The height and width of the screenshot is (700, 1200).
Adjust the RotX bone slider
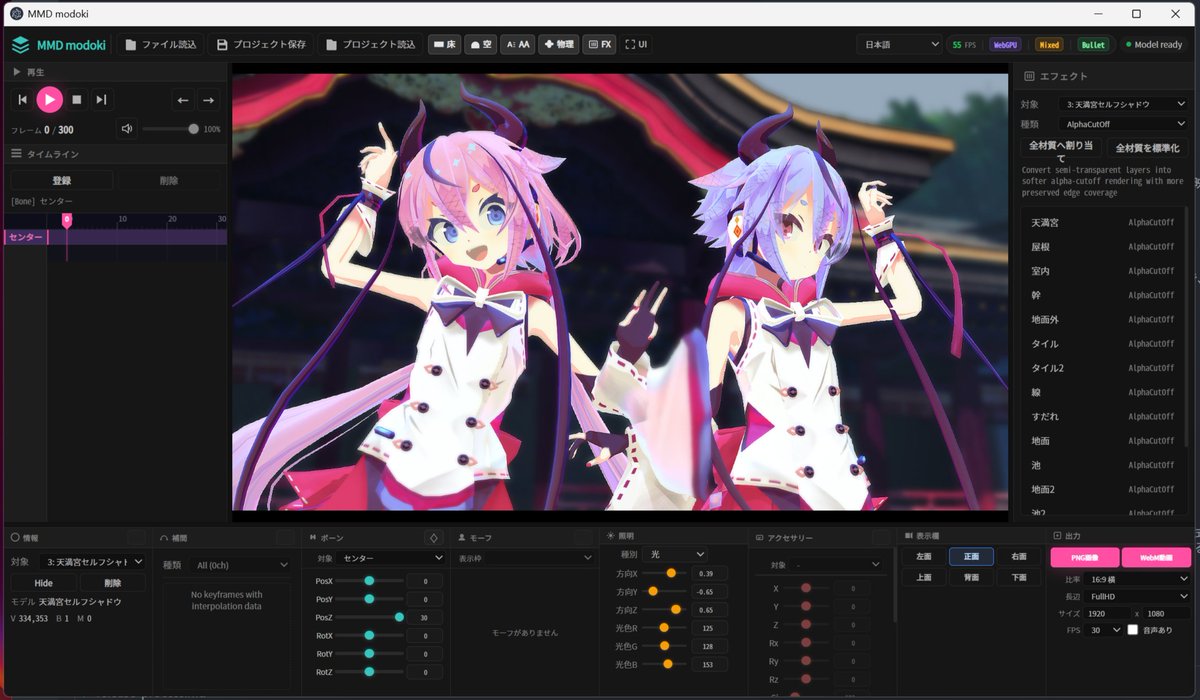tap(370, 636)
